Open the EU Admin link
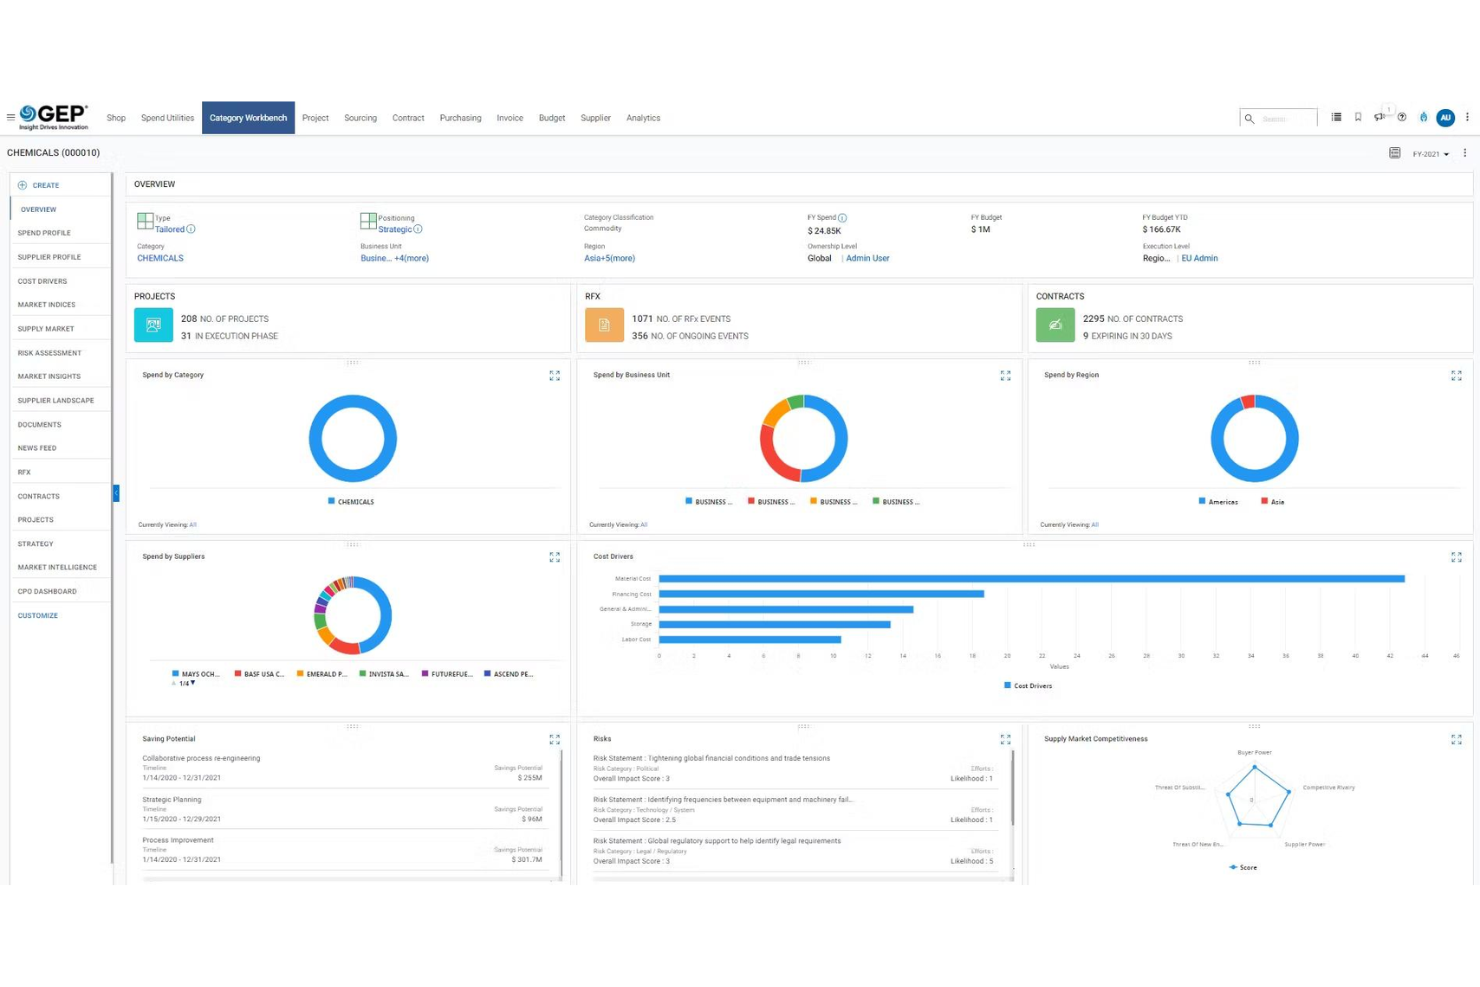This screenshot has width=1480, height=987. point(1199,258)
